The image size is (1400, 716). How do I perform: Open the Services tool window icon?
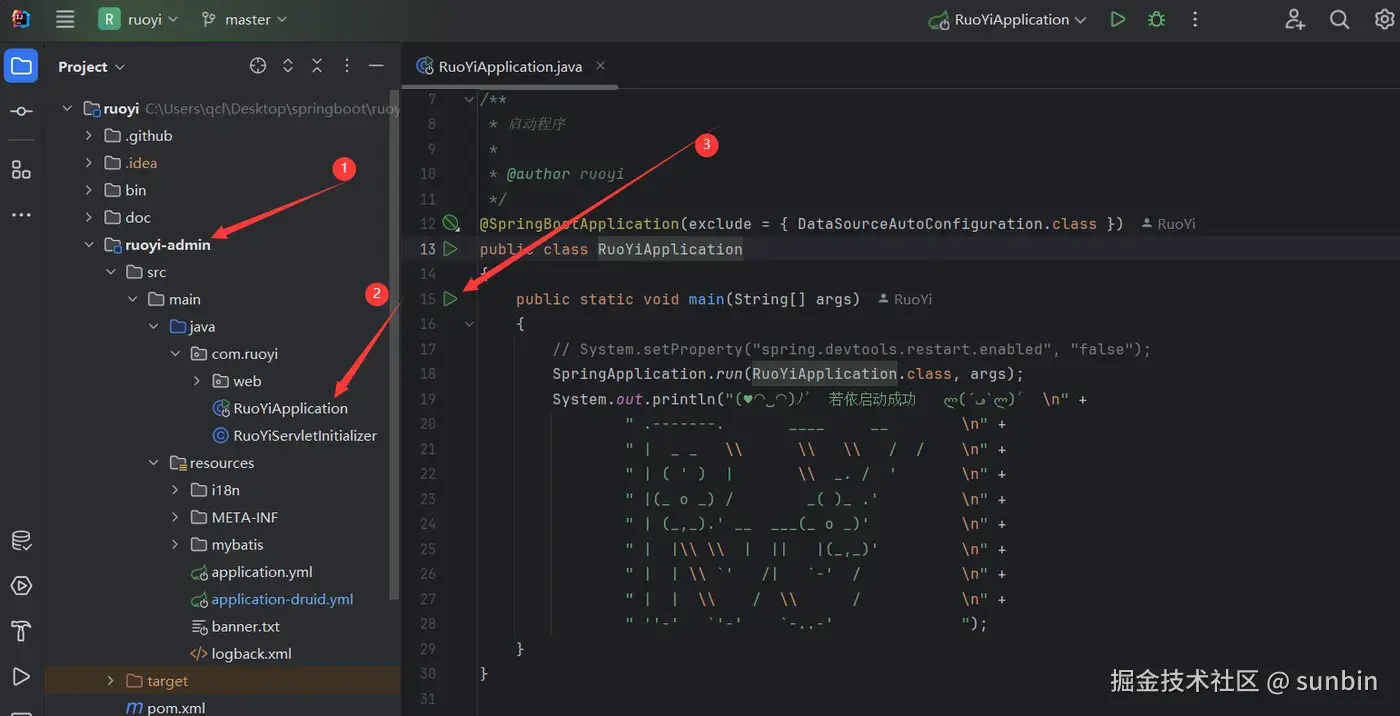coord(21,586)
